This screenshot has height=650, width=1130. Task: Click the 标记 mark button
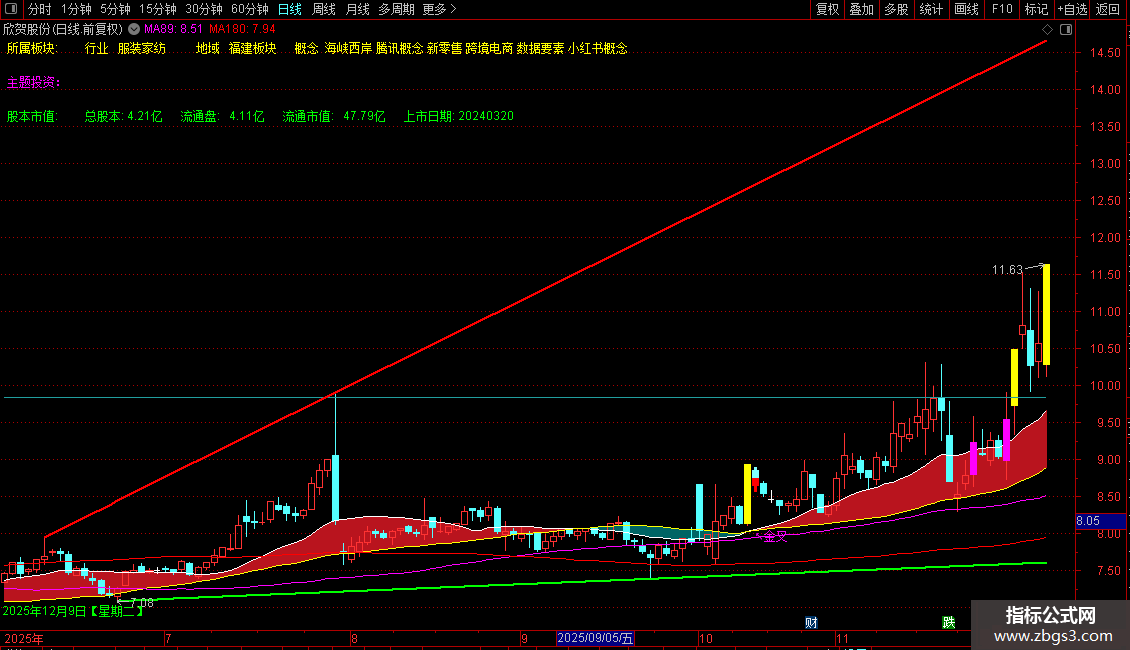tap(1036, 9)
